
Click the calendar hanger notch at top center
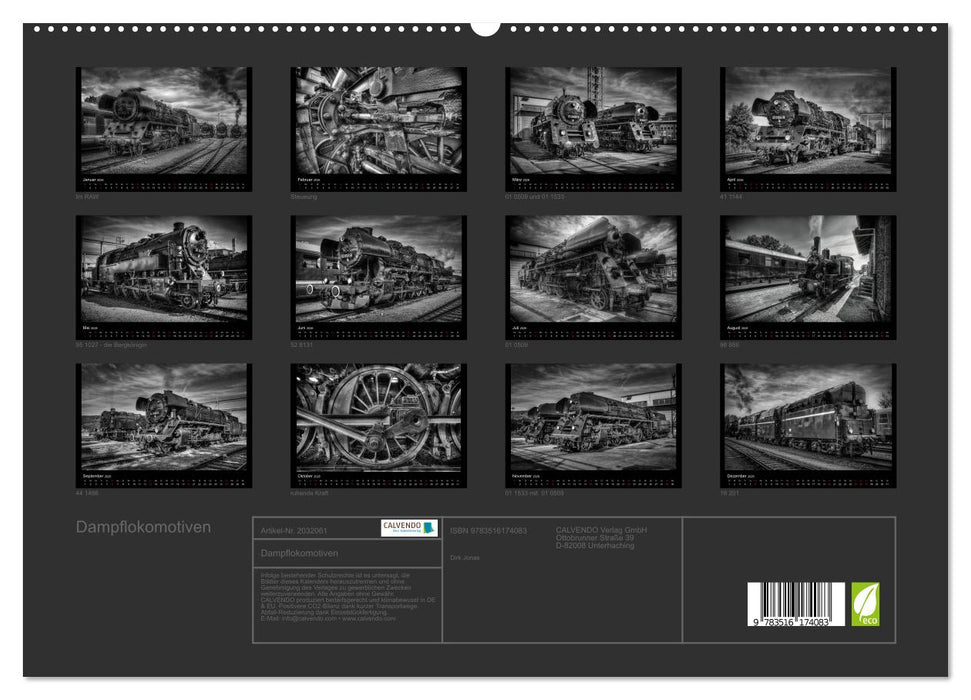485,27
